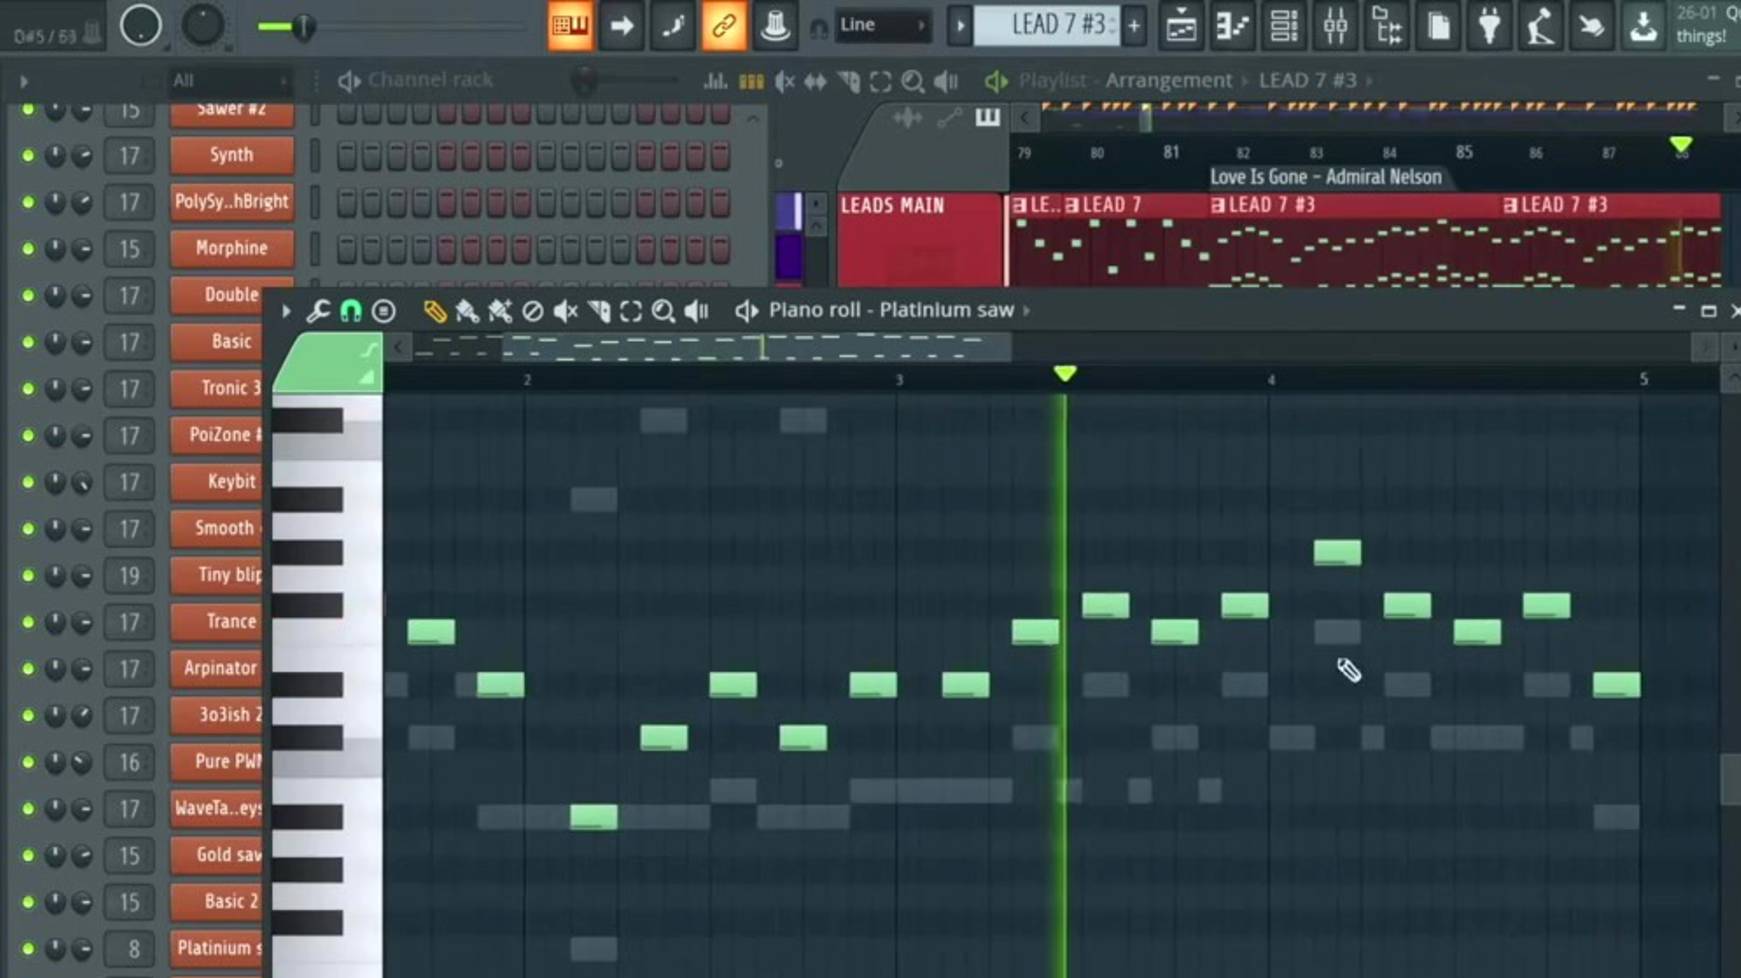This screenshot has width=1741, height=978.
Task: Mute the Tiny blip channel green LED
Action: click(x=28, y=575)
